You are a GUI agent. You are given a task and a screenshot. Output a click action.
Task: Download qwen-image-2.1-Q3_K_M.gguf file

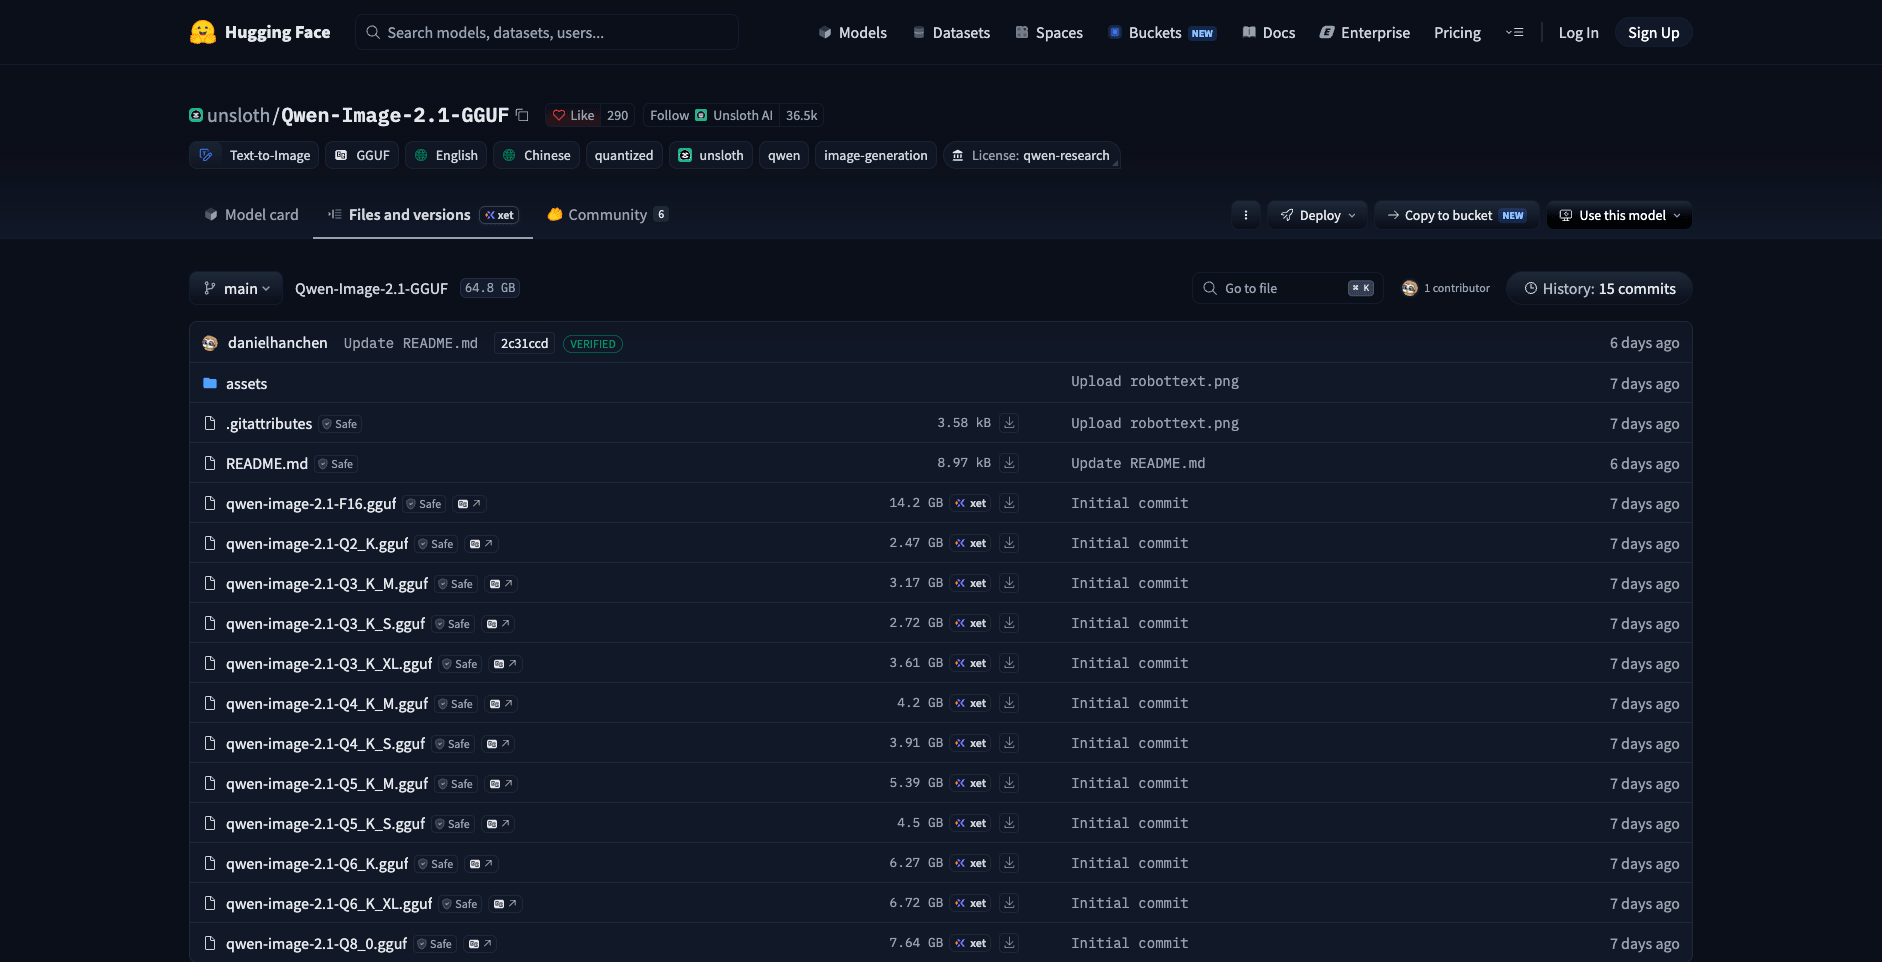point(1009,583)
